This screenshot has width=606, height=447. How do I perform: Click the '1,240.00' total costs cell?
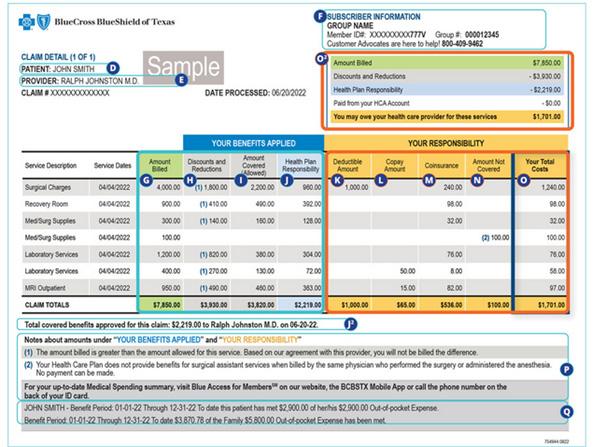point(553,187)
